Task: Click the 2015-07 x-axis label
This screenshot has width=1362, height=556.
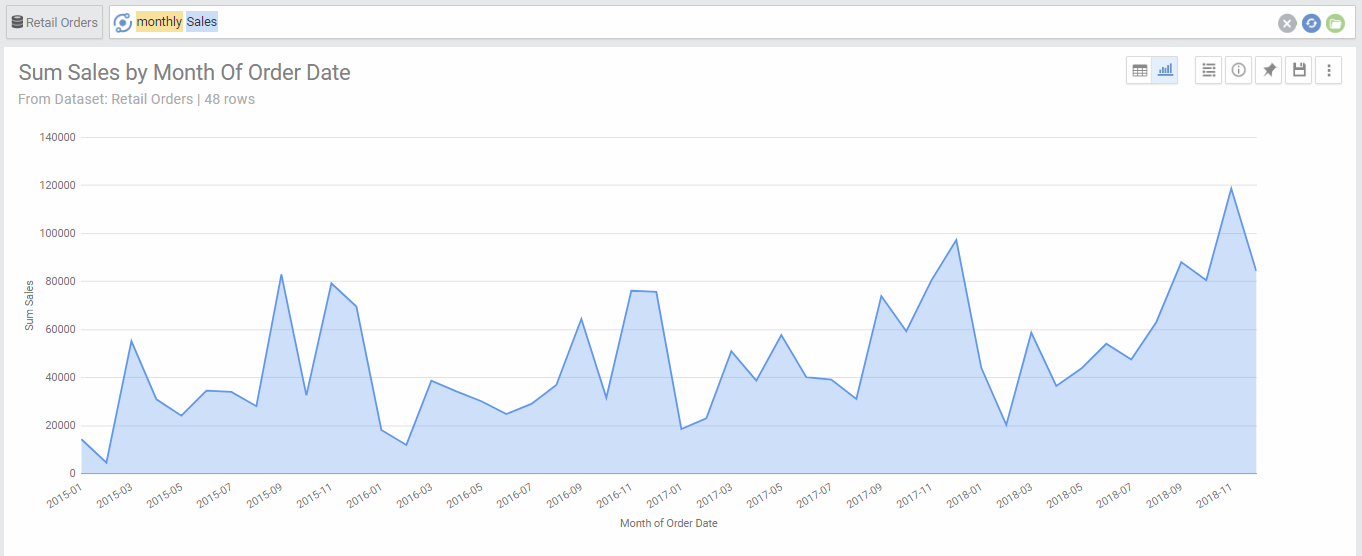Action: 214,495
